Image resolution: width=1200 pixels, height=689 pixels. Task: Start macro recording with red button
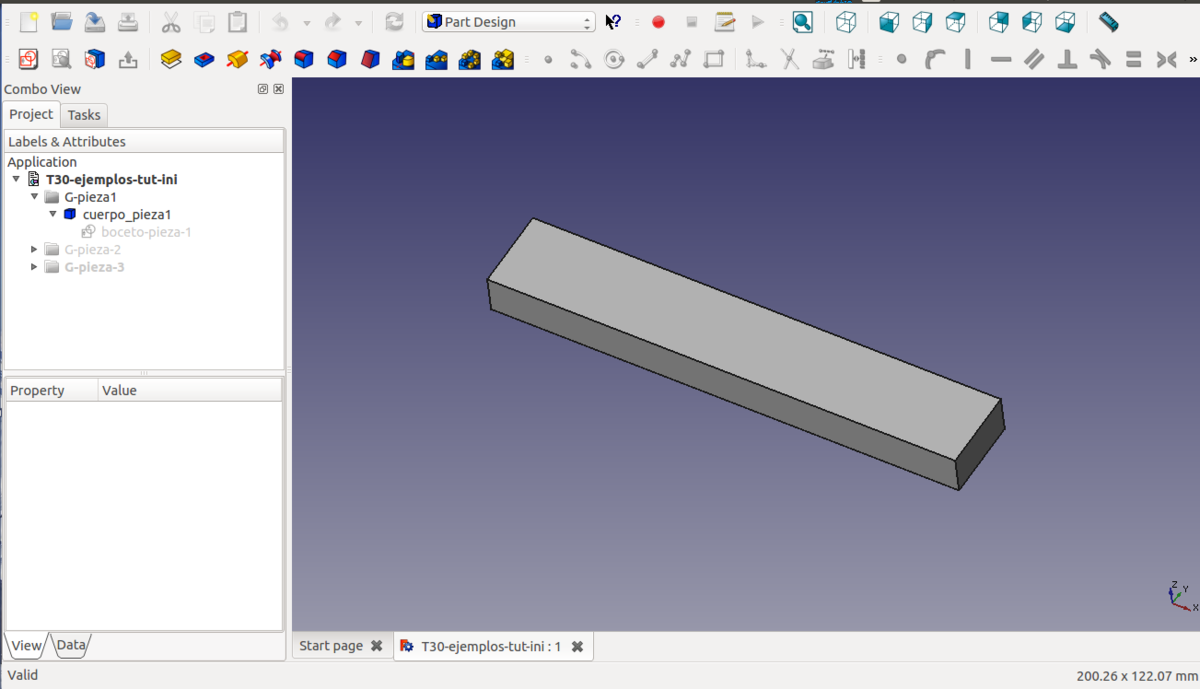(658, 22)
